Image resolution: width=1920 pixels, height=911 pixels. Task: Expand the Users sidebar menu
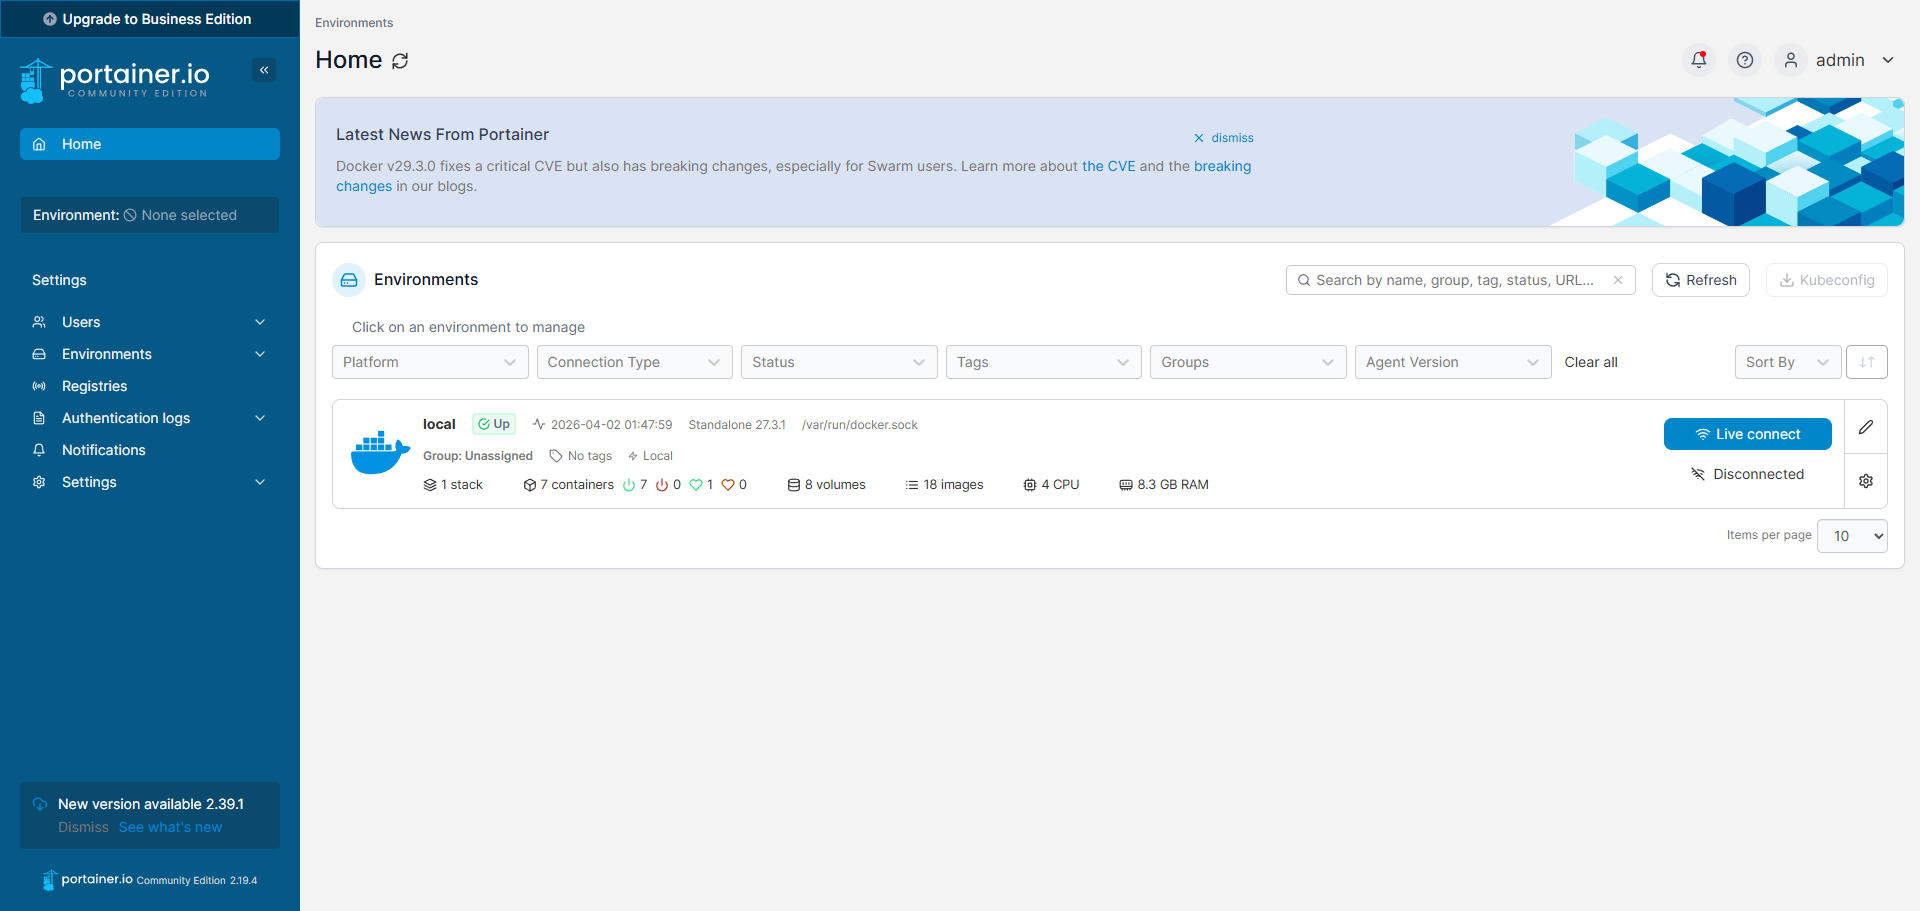tap(150, 322)
